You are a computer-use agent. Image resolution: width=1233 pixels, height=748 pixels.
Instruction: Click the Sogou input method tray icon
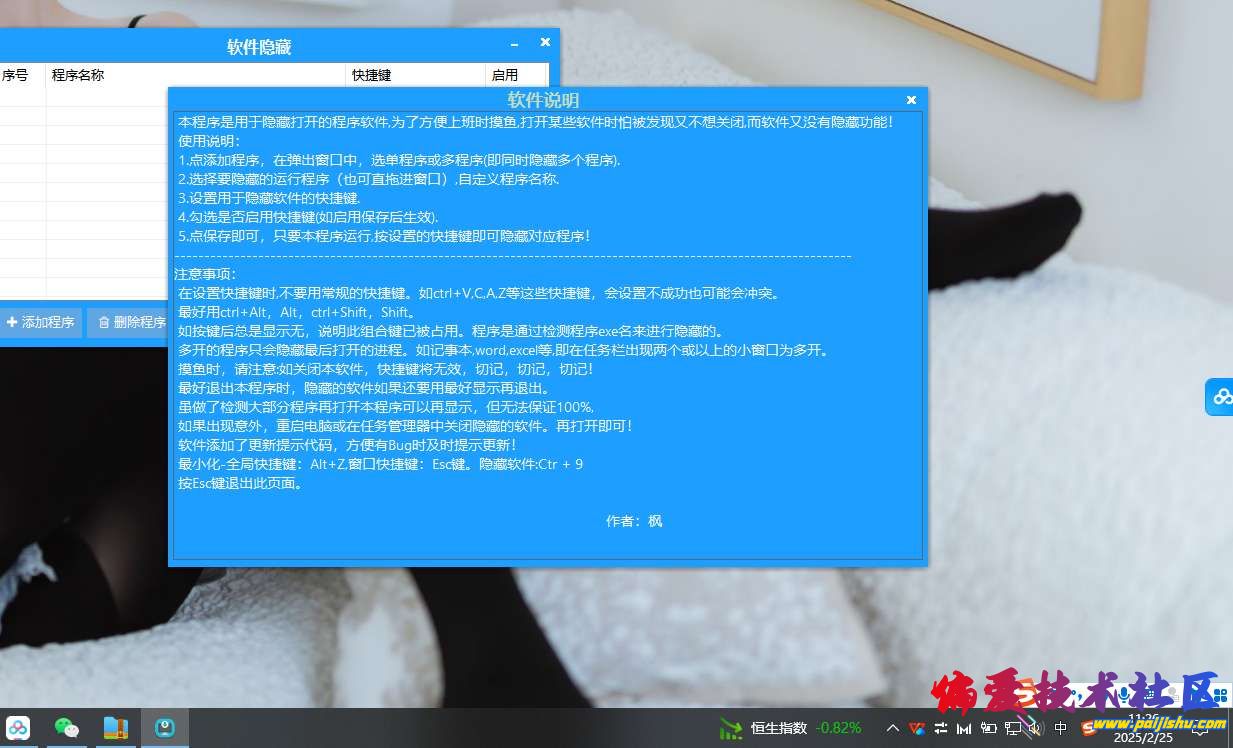(1089, 728)
